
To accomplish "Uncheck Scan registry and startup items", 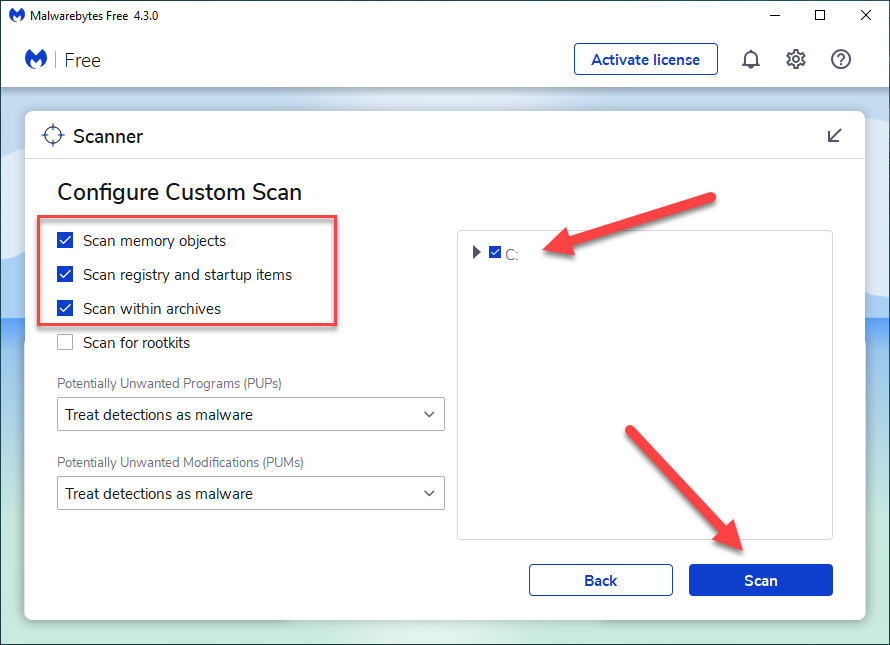I will pos(66,275).
